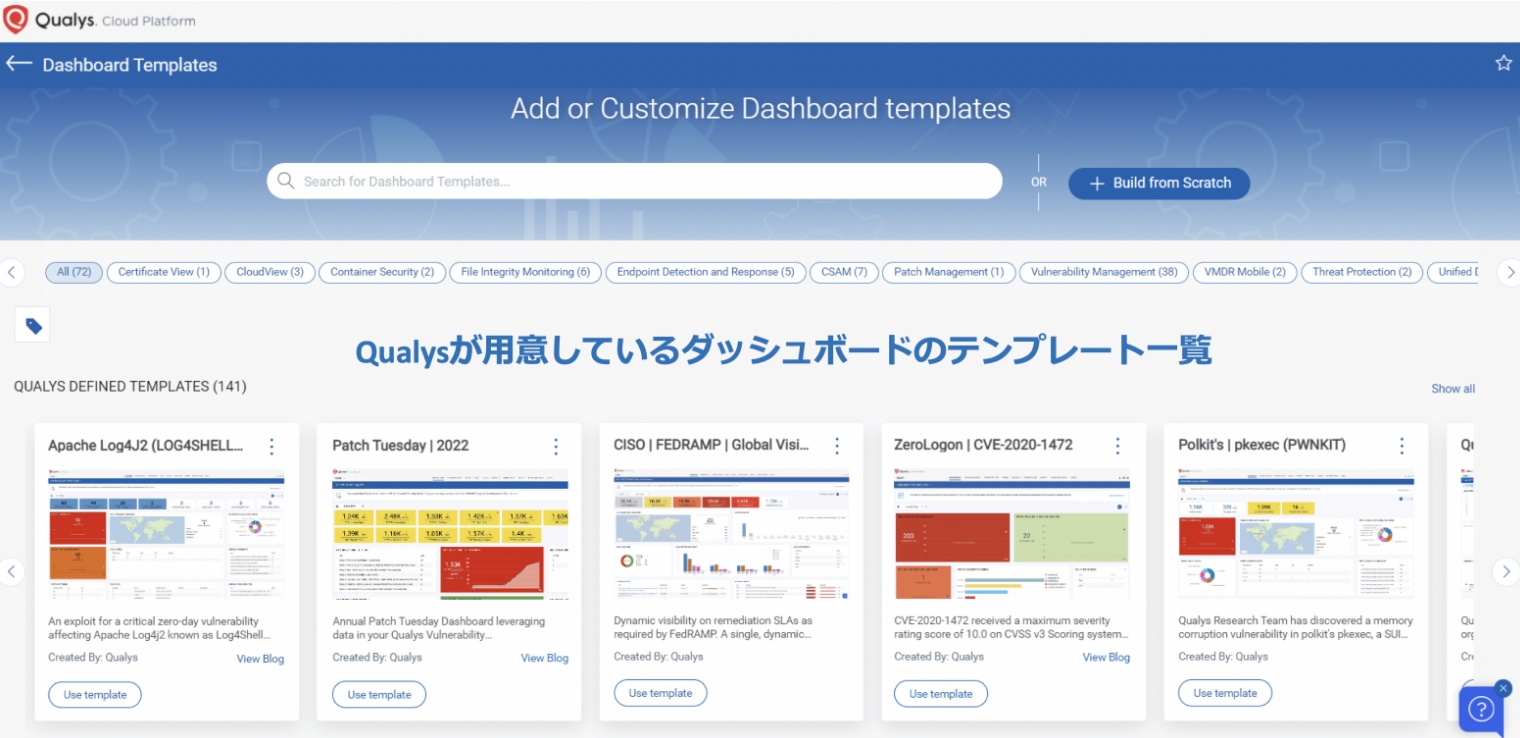Image resolution: width=1520 pixels, height=738 pixels.
Task: Show previous templates with carousel left arrow
Action: coord(12,572)
